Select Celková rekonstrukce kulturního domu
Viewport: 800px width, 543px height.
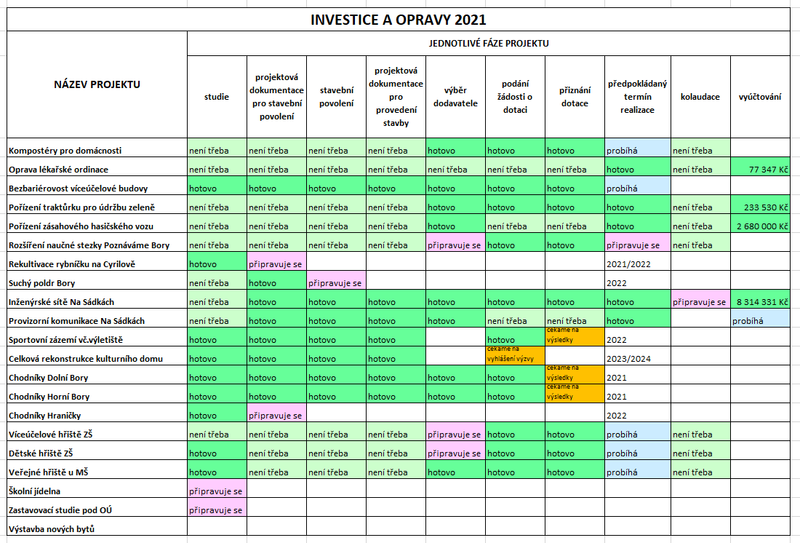tap(97, 358)
